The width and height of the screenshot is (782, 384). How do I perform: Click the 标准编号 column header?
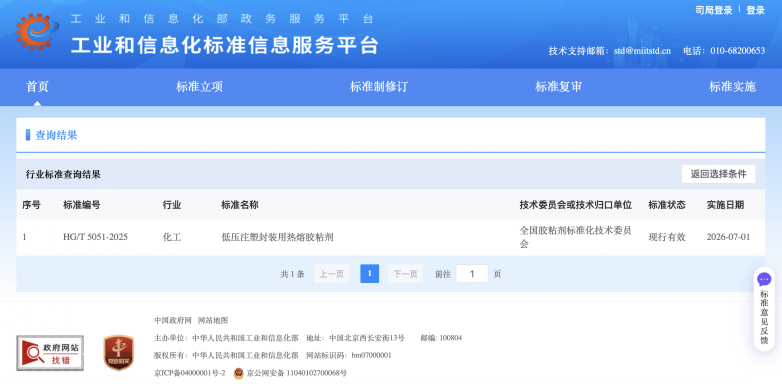[82, 205]
